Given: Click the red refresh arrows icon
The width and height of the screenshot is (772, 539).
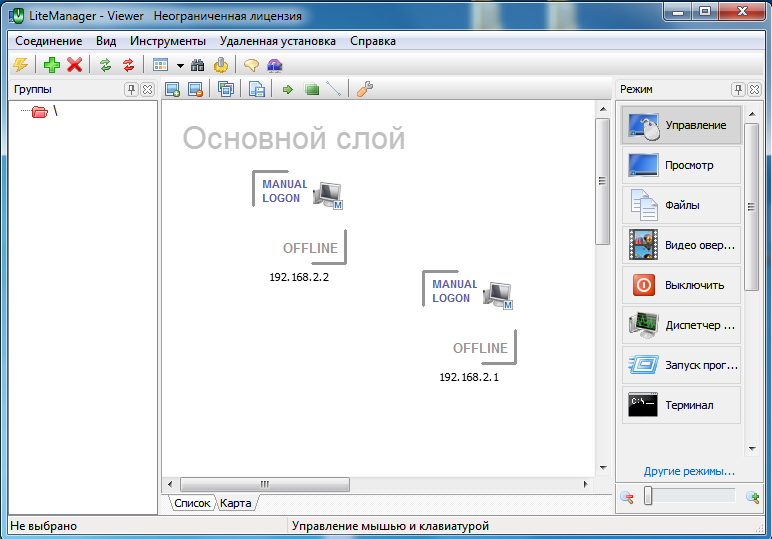Looking at the screenshot, I should tap(129, 64).
